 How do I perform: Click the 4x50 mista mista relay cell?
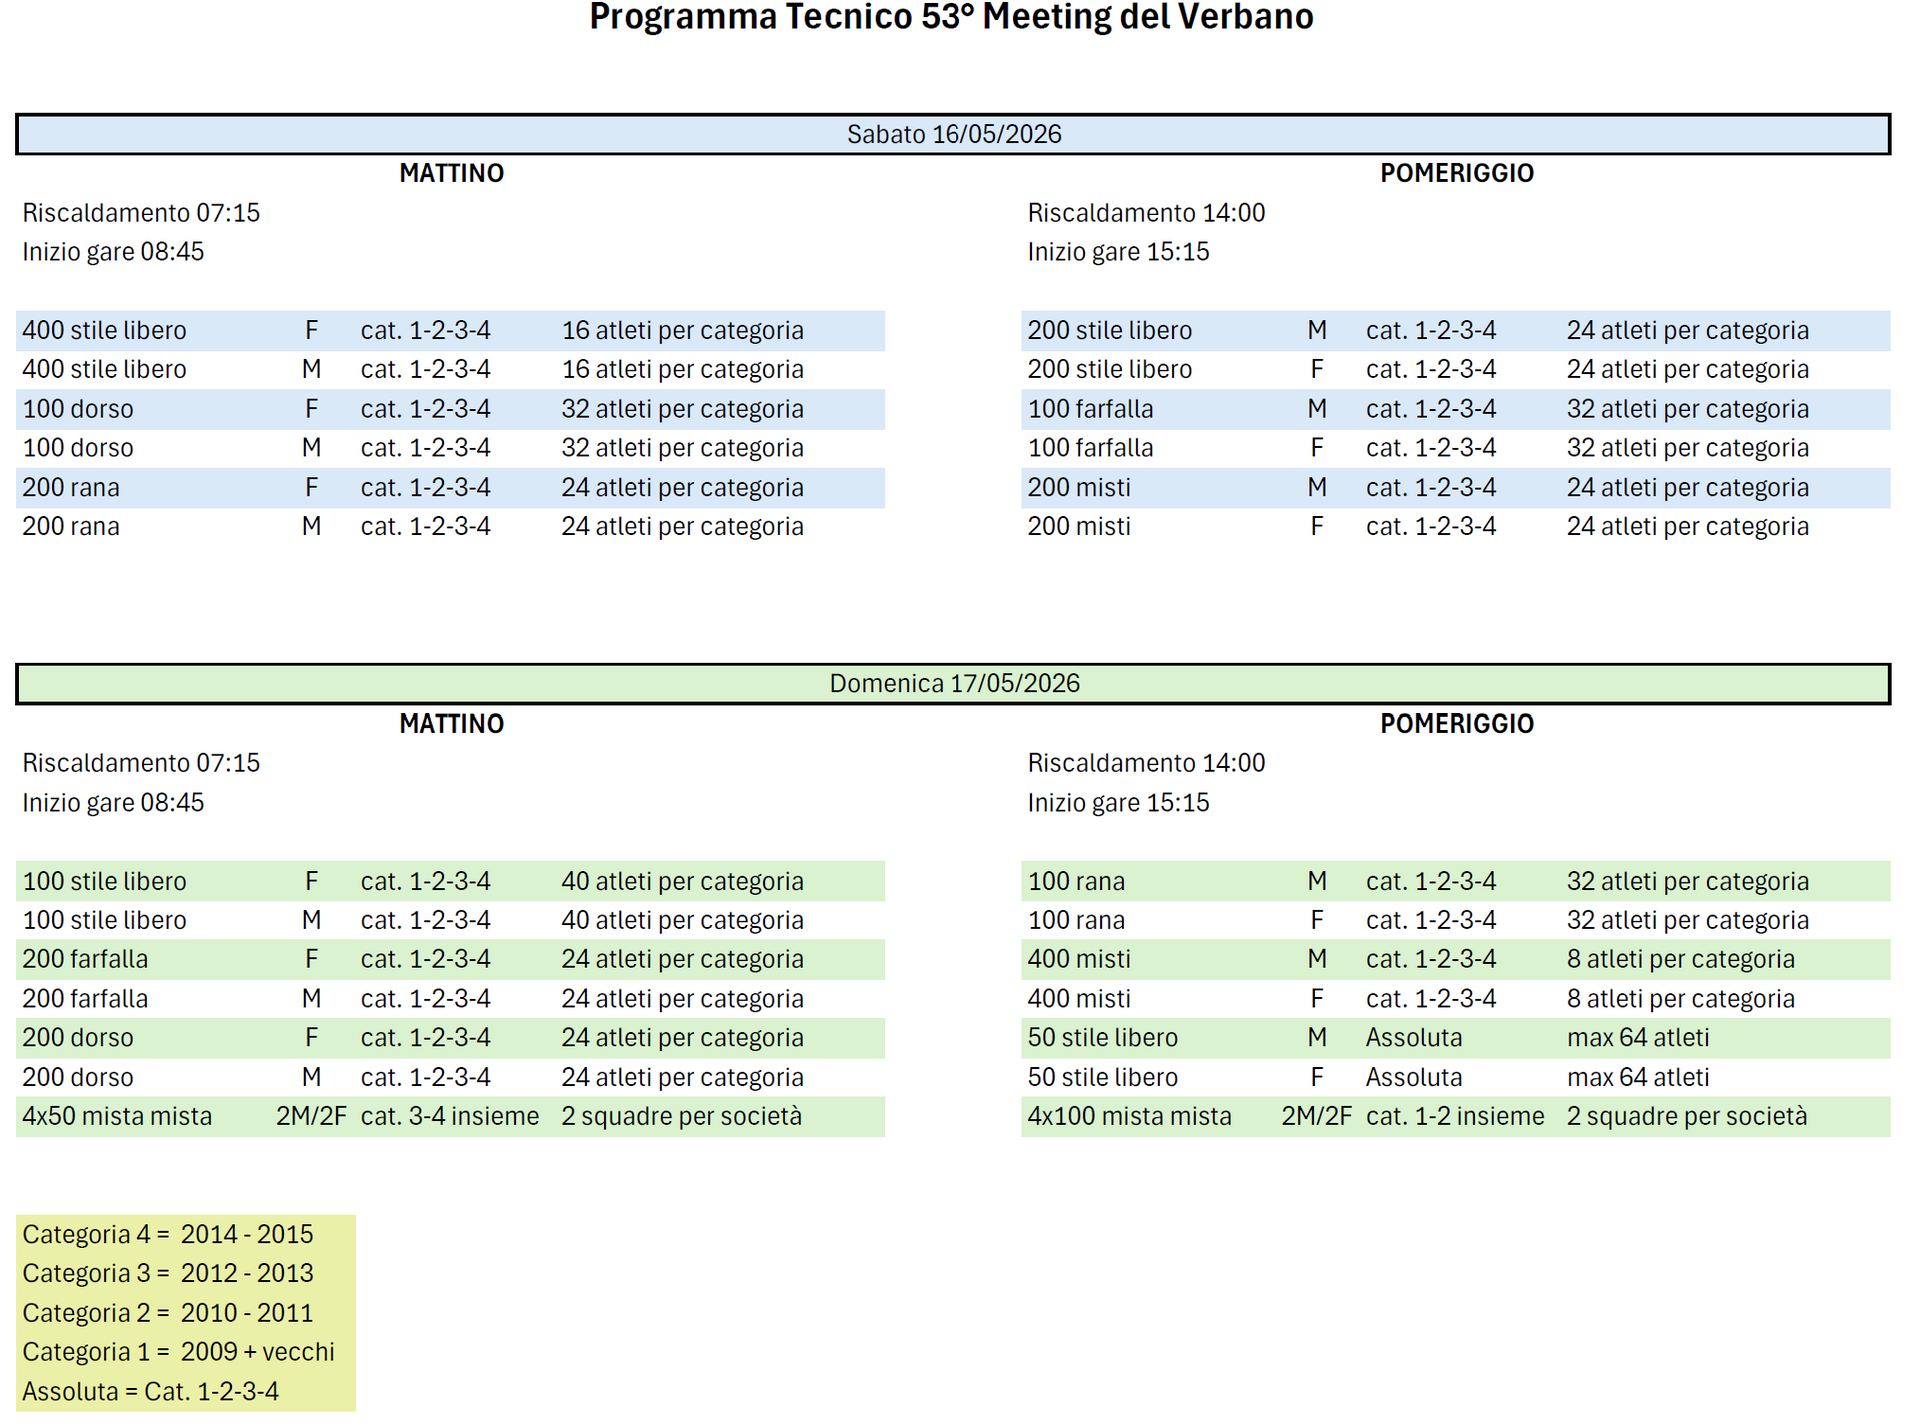point(117,1117)
